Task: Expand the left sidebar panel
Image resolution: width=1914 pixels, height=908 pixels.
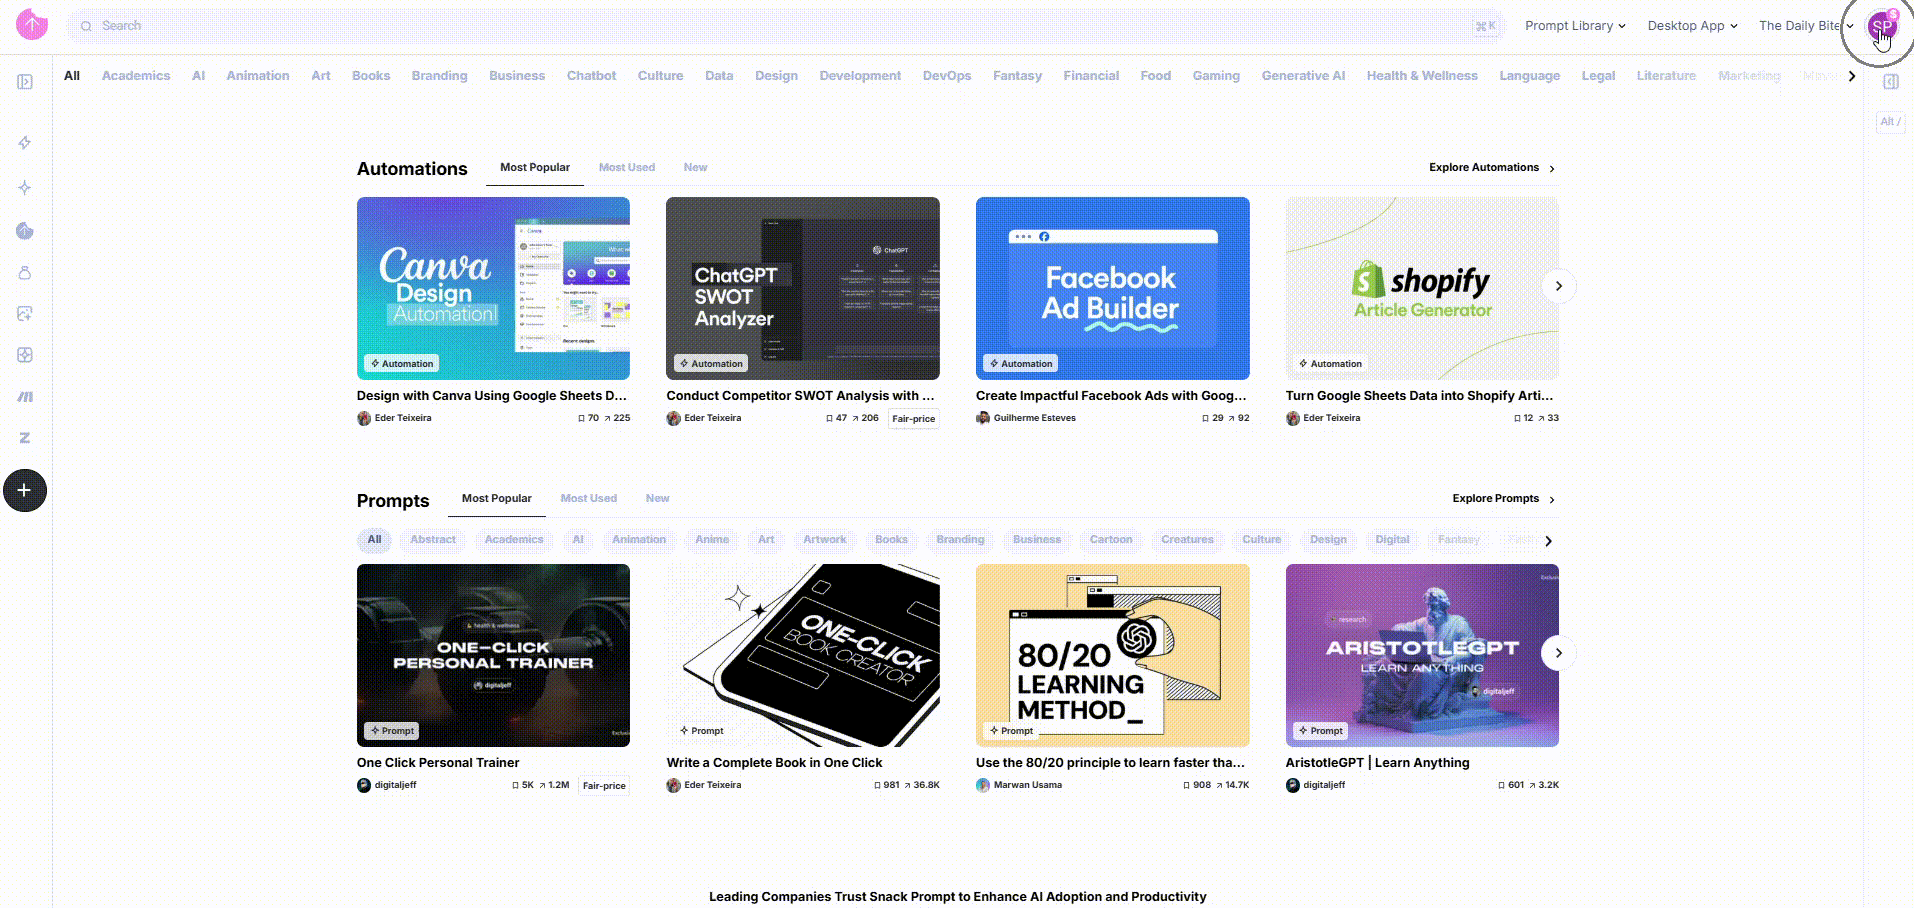Action: (25, 82)
